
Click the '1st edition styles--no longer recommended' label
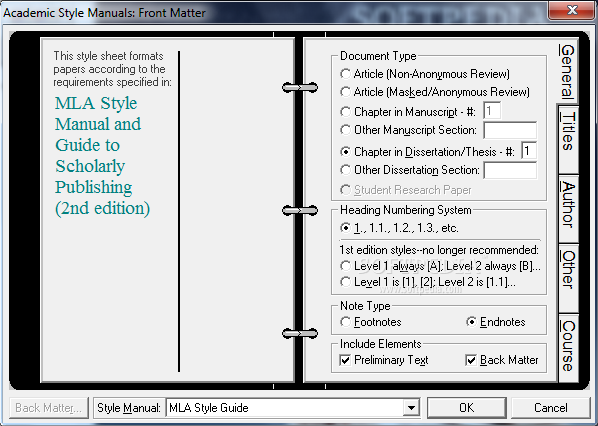coord(439,250)
